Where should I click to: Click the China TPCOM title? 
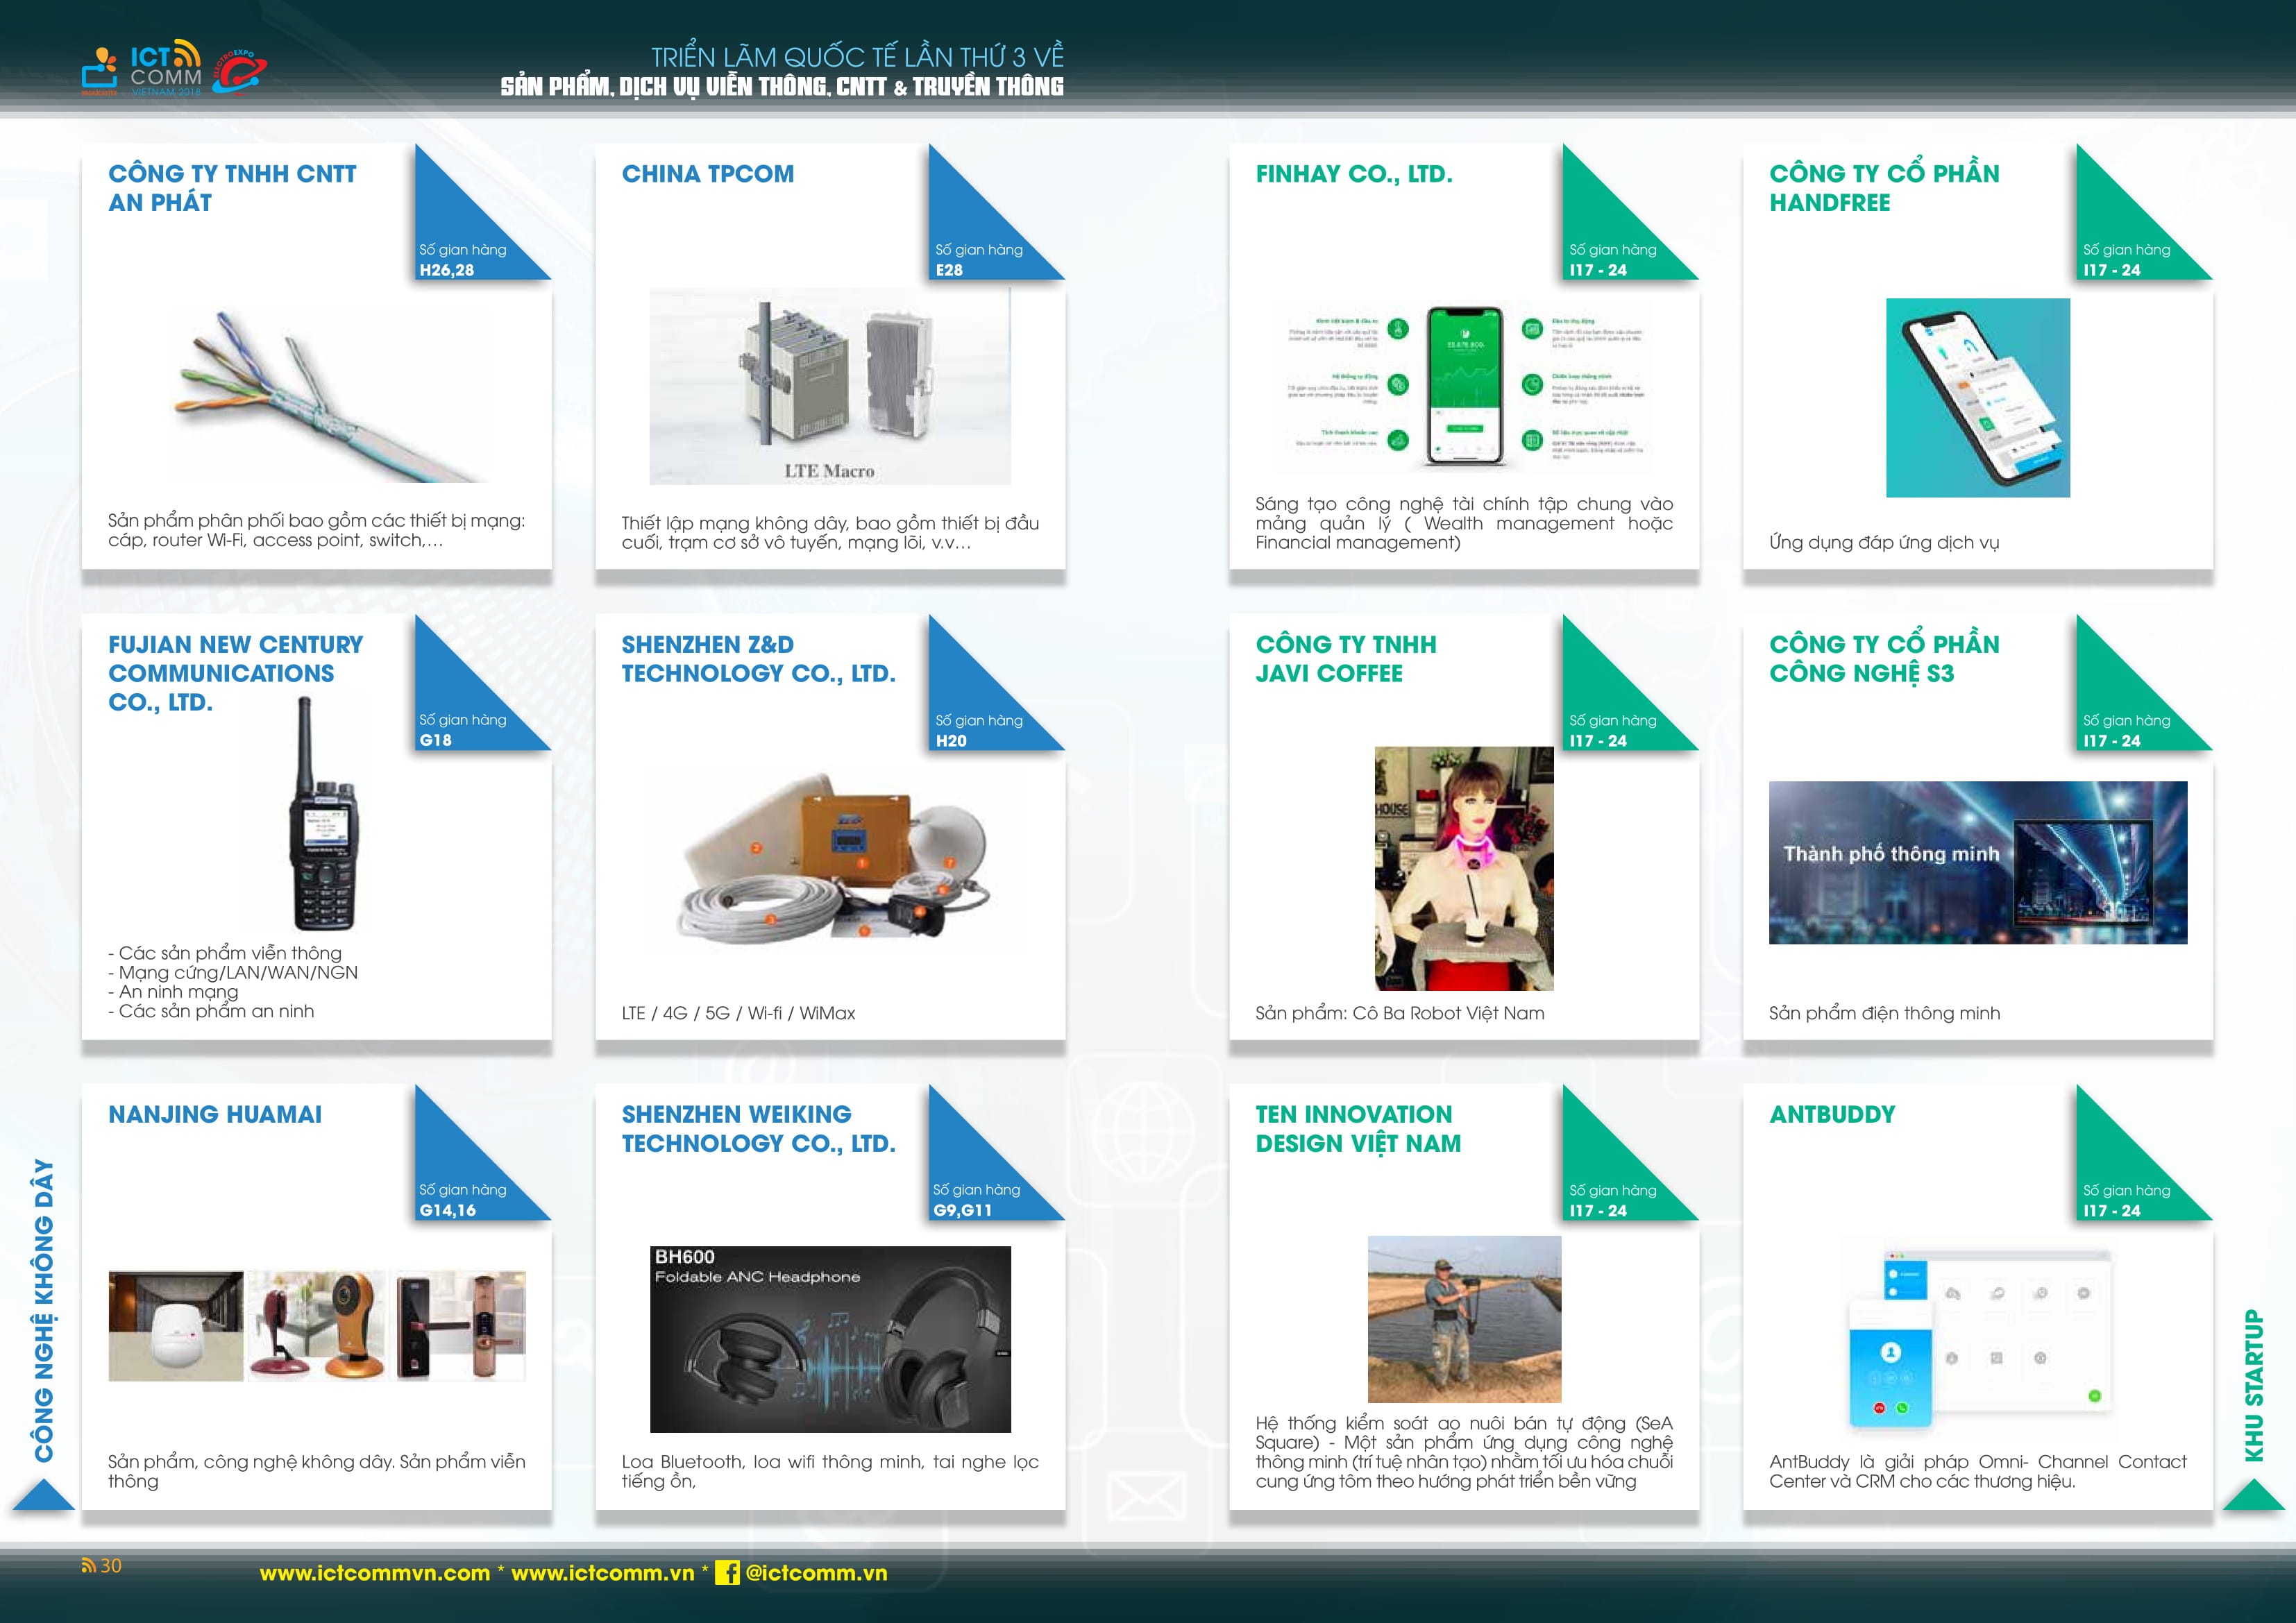(x=708, y=174)
